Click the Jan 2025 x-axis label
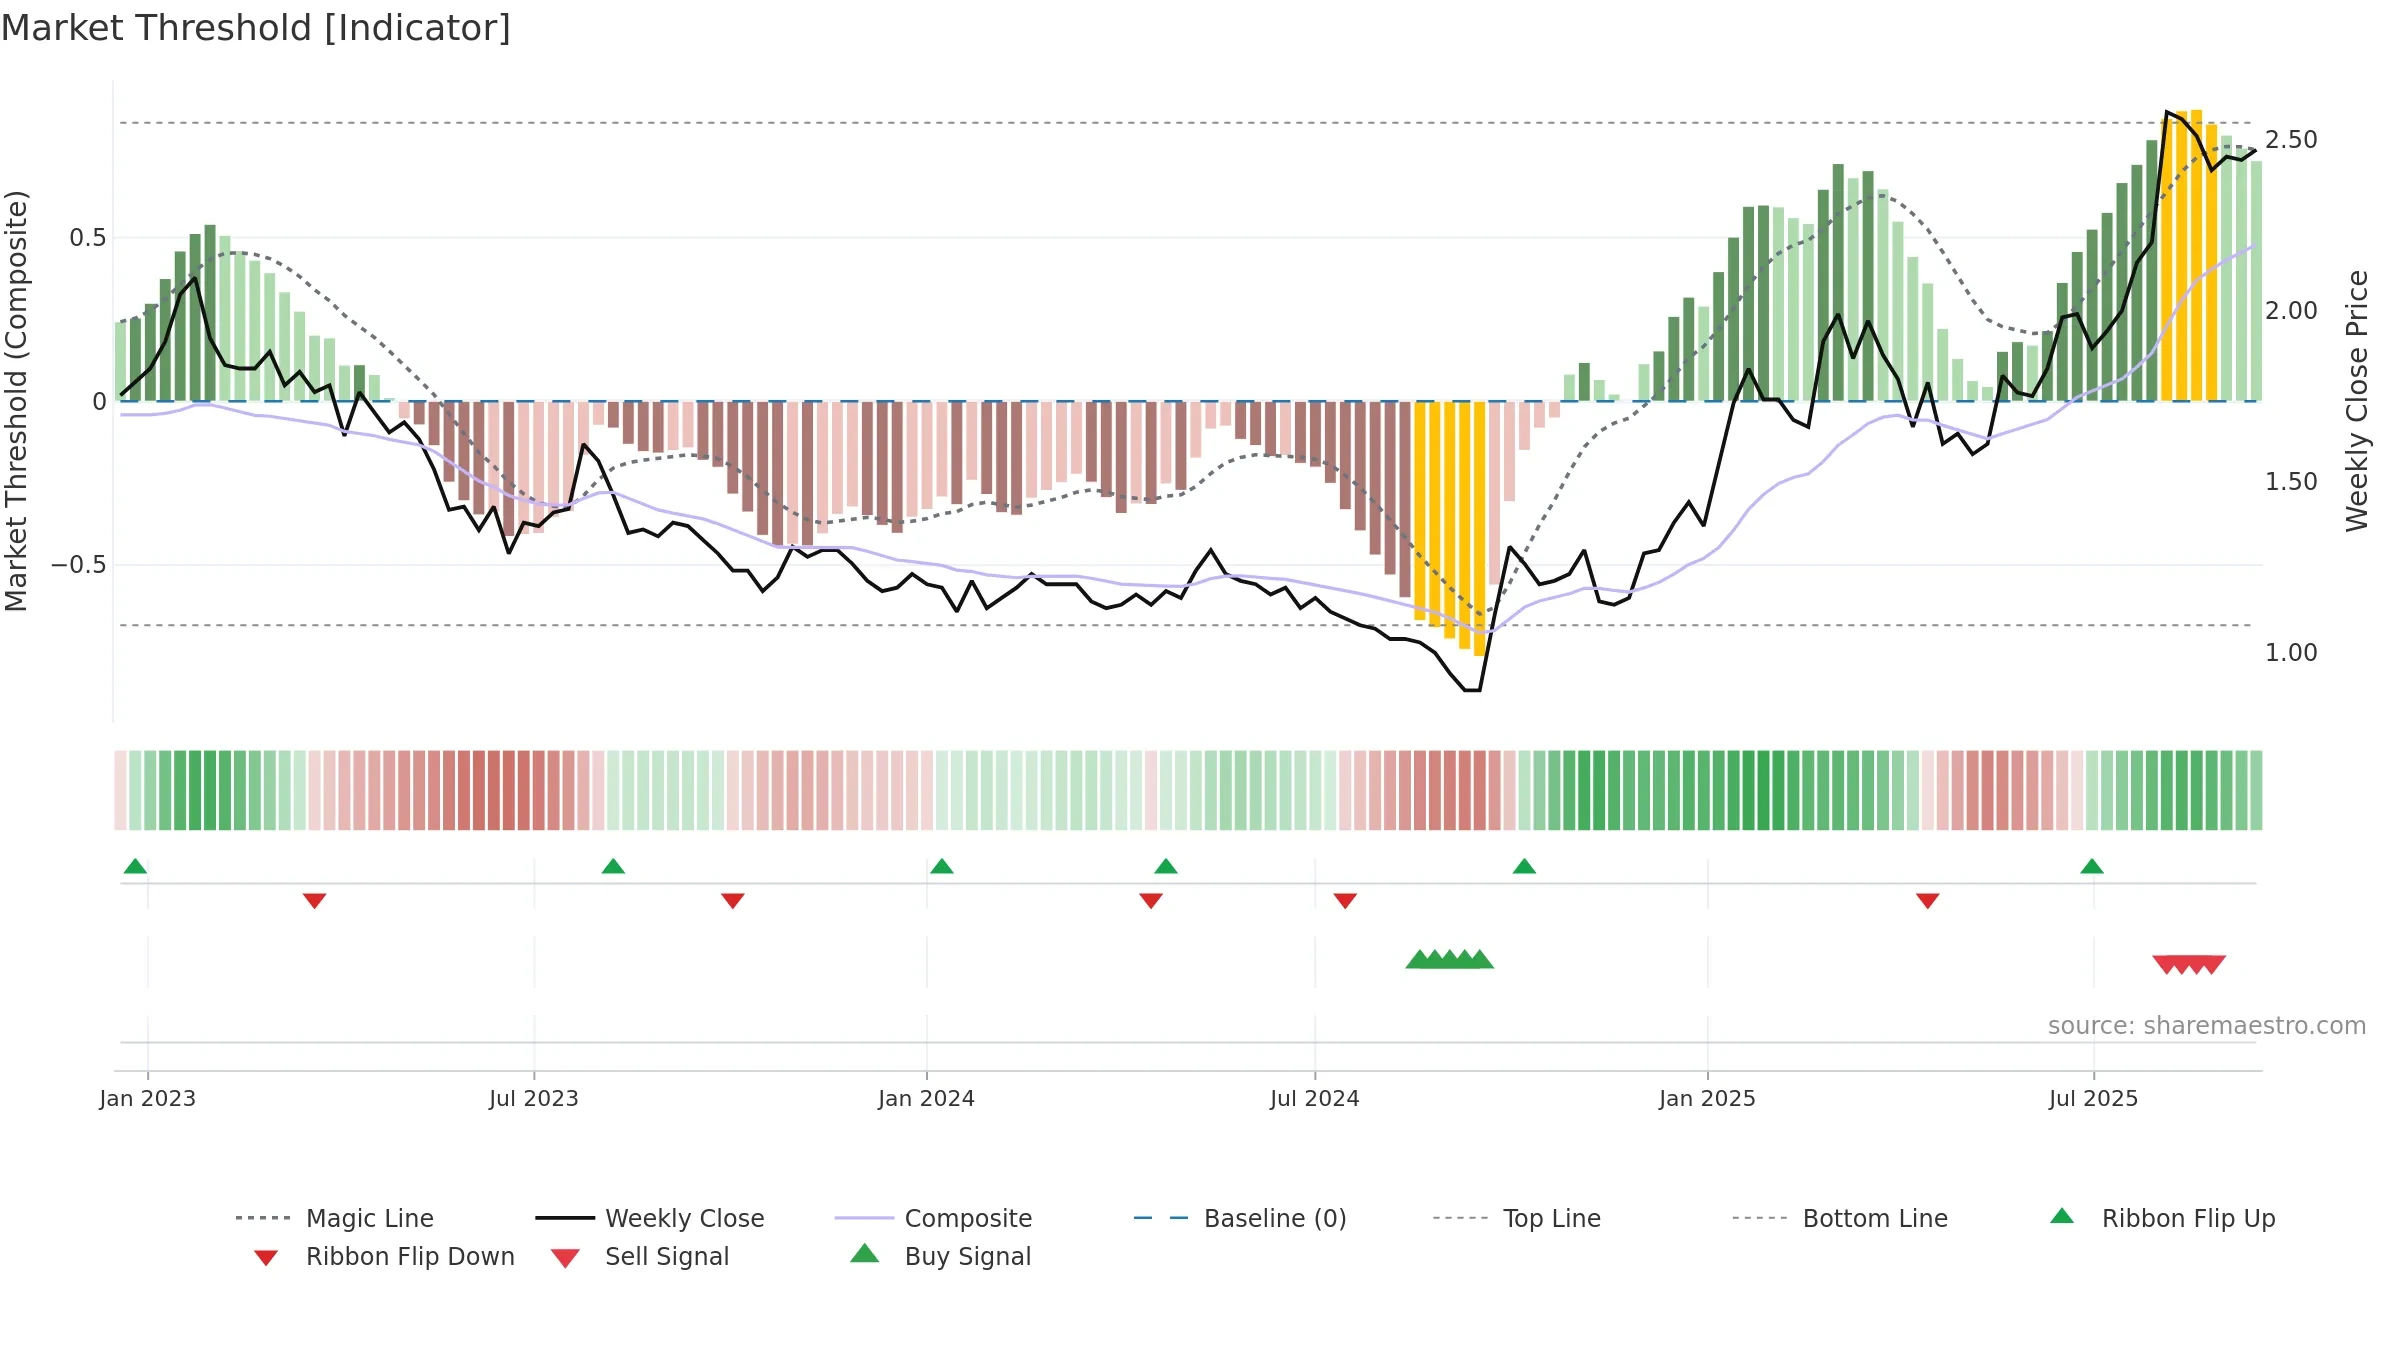This screenshot has height=1350, width=2400. pyautogui.click(x=1708, y=1098)
